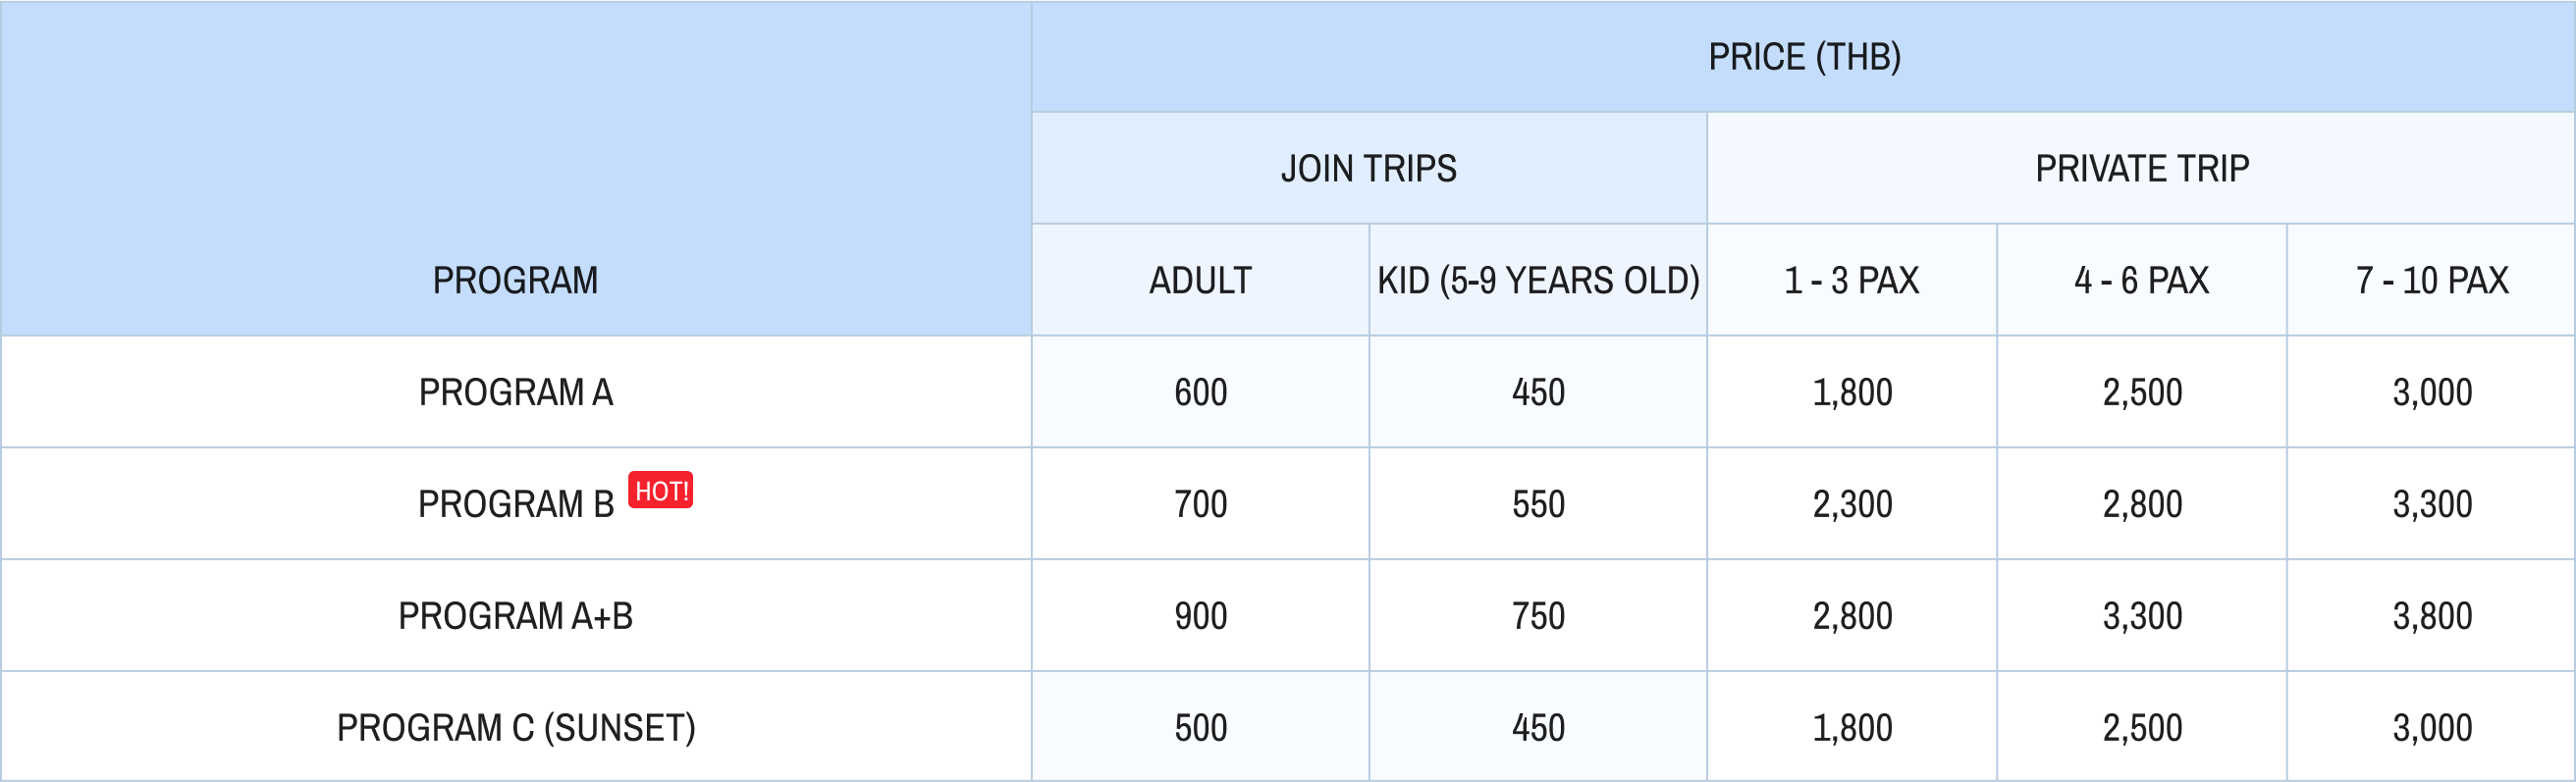Select the PROGRAM A row label

516,392
